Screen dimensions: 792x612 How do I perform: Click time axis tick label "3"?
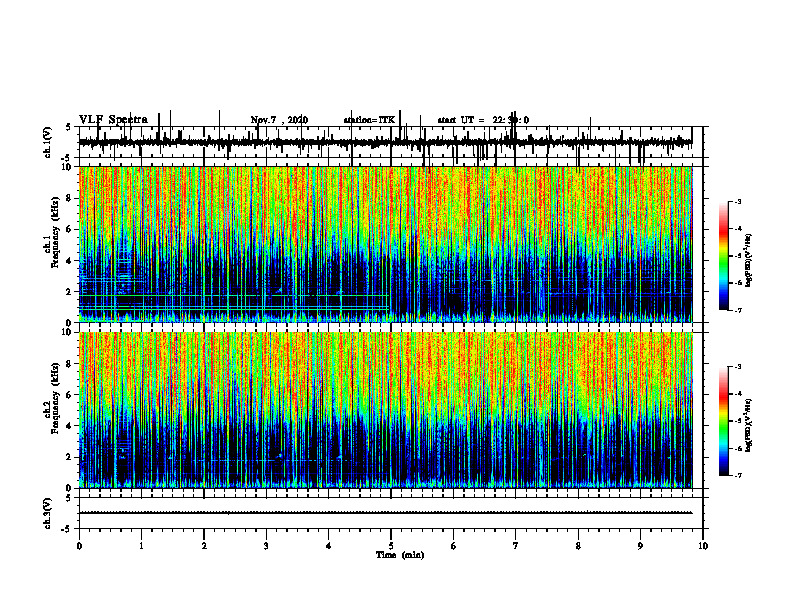point(266,546)
